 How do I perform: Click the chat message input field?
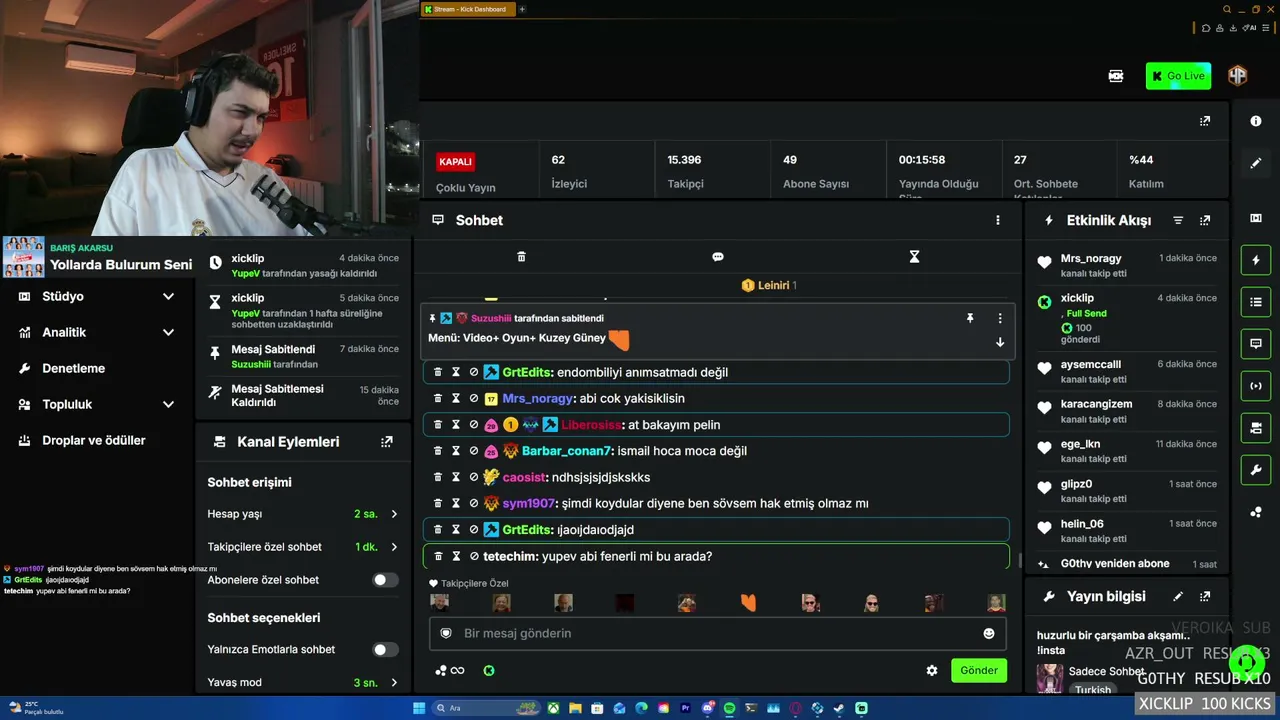tap(717, 633)
